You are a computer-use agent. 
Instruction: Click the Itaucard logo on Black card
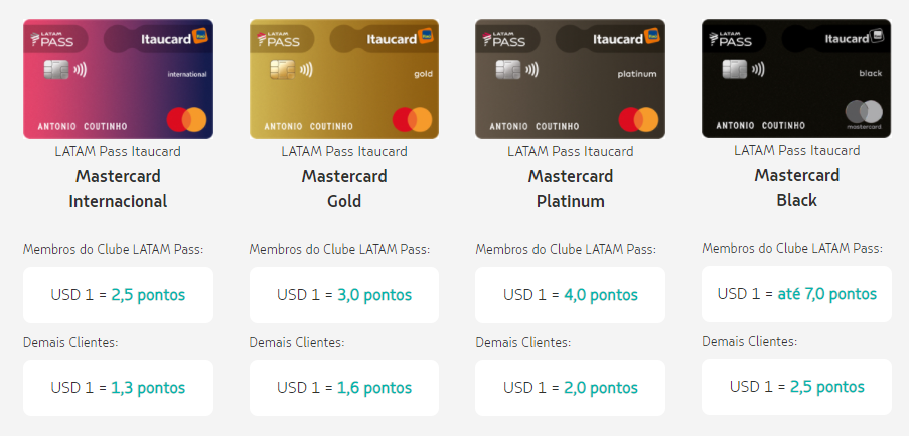[x=855, y=38]
